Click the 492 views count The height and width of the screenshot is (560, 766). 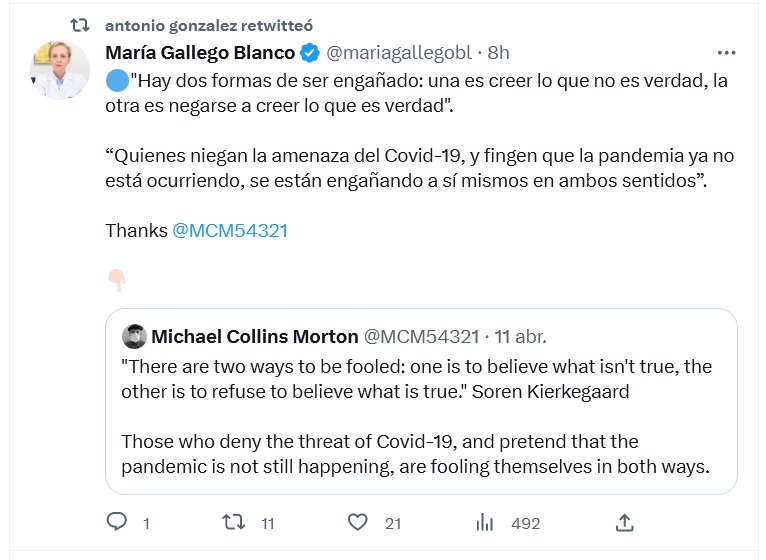pos(525,523)
